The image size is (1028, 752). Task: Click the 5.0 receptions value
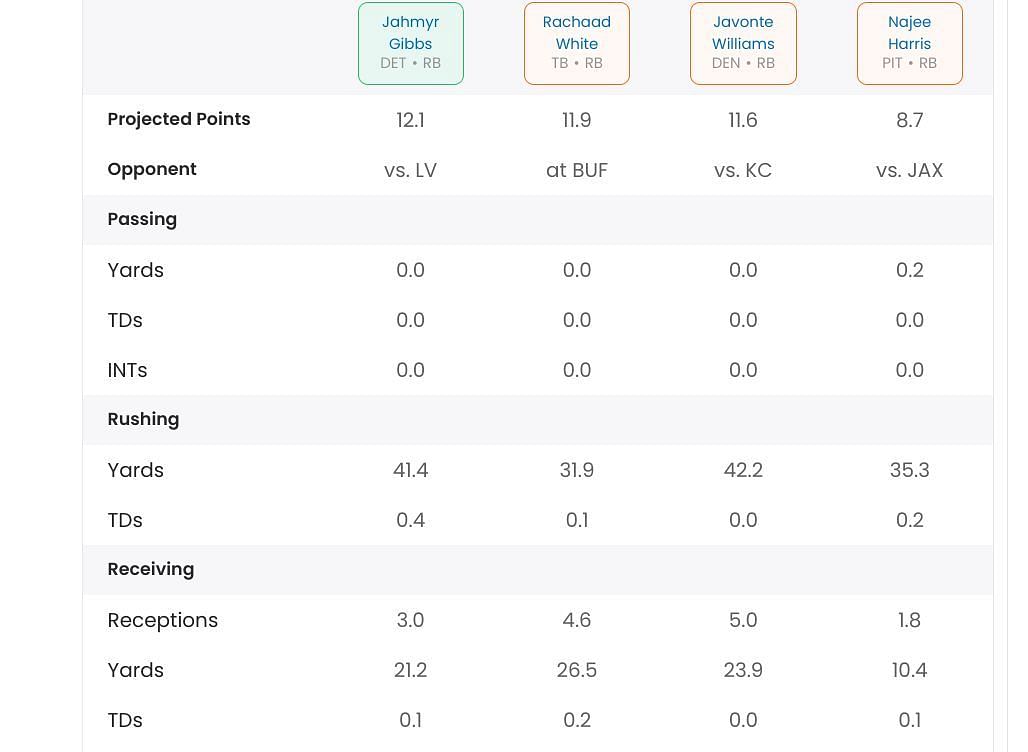[x=743, y=620]
